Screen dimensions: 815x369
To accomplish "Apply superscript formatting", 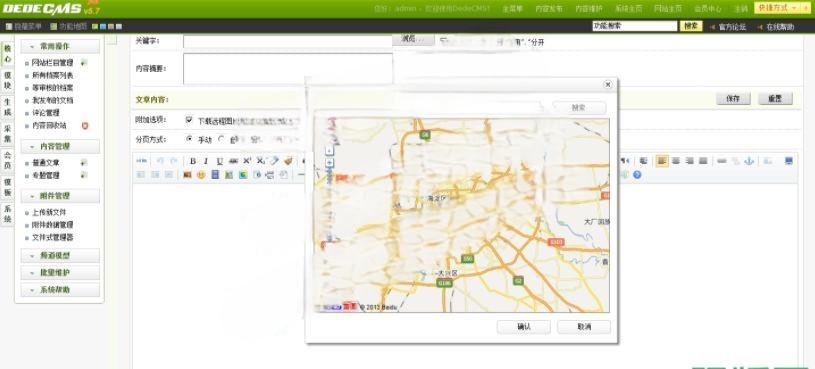I will coord(247,161).
